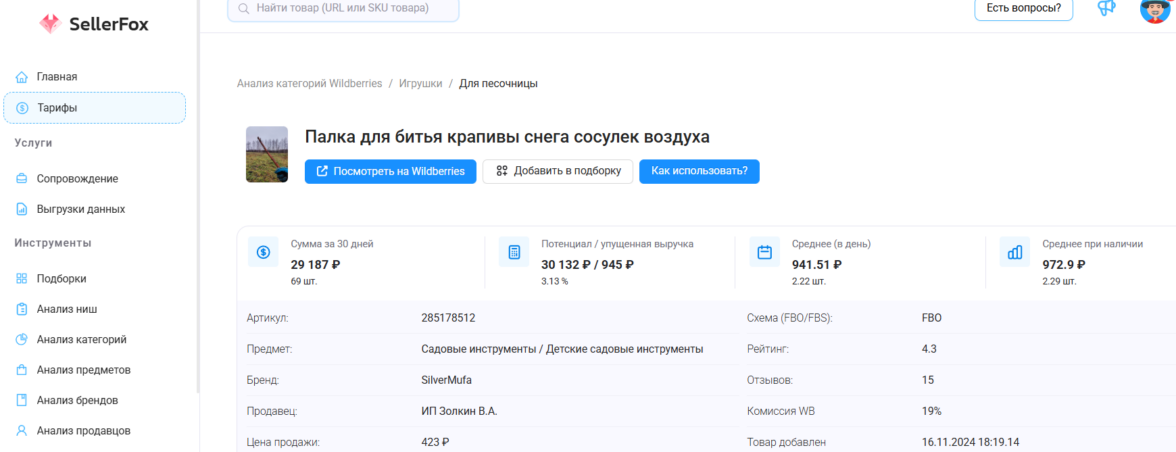1176x452 pixels.
Task: Open the user avatar profile
Action: click(1154, 10)
